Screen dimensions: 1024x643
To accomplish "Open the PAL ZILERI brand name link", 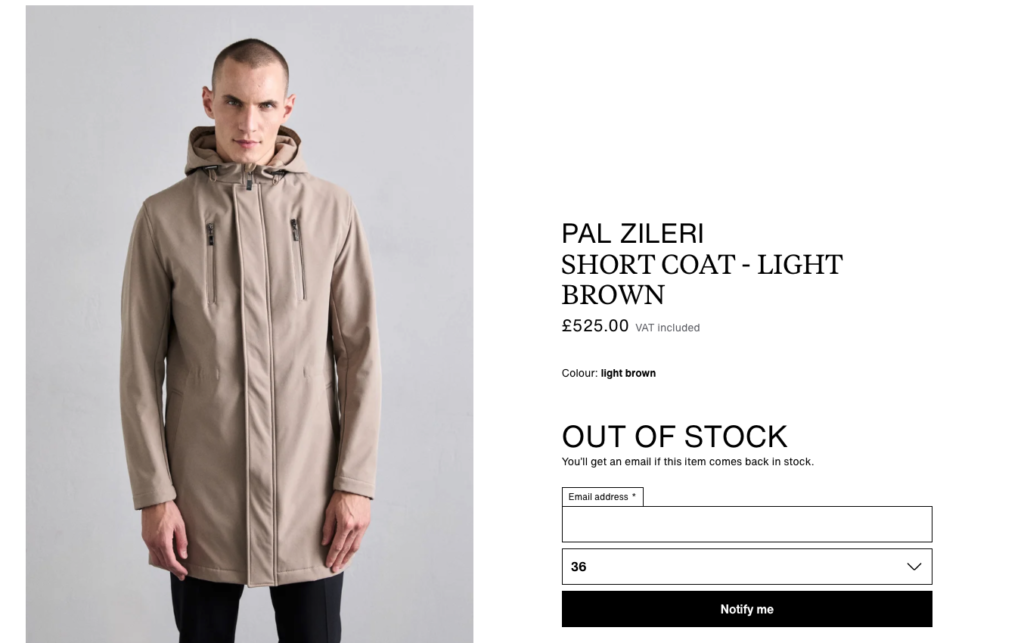I will click(633, 233).
